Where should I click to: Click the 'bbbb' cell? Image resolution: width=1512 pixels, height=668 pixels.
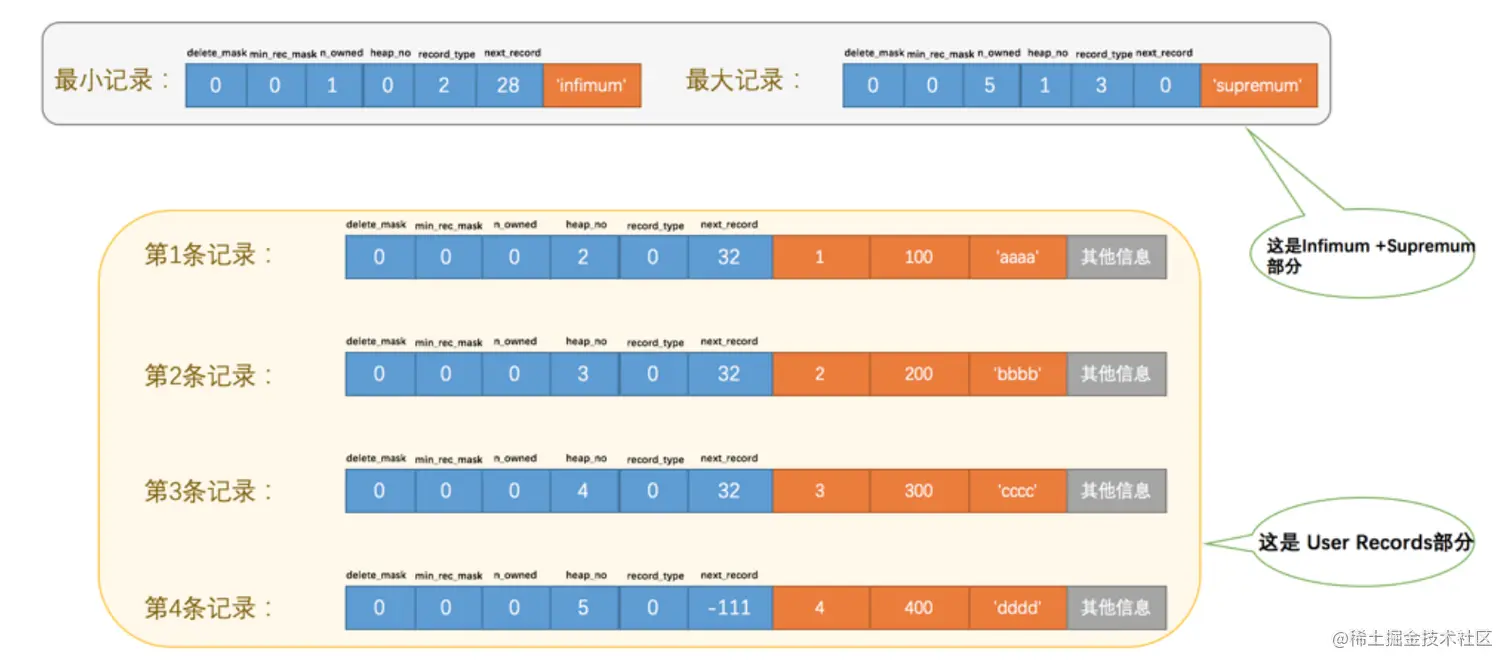pyautogui.click(x=1017, y=374)
